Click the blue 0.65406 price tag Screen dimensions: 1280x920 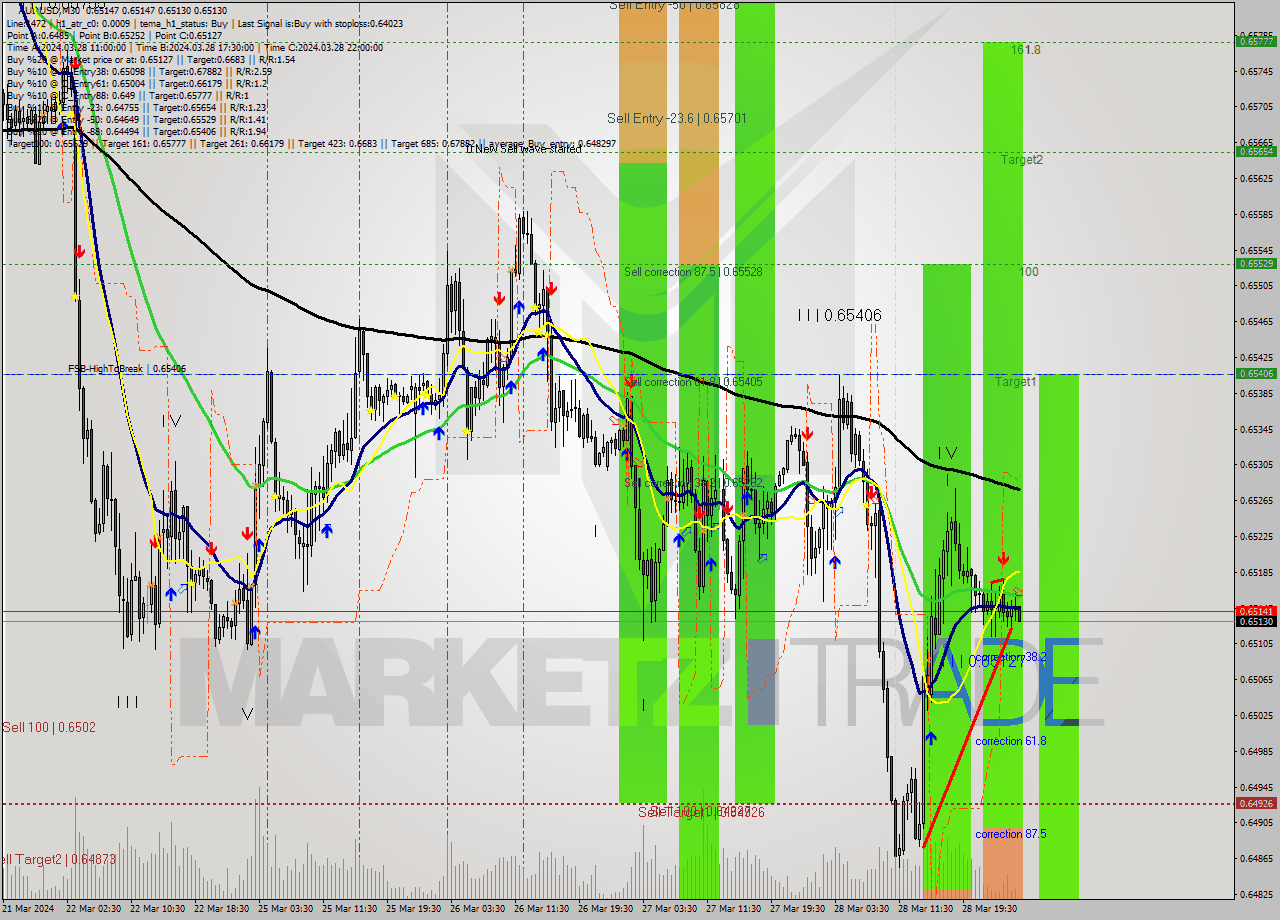pyautogui.click(x=1256, y=374)
